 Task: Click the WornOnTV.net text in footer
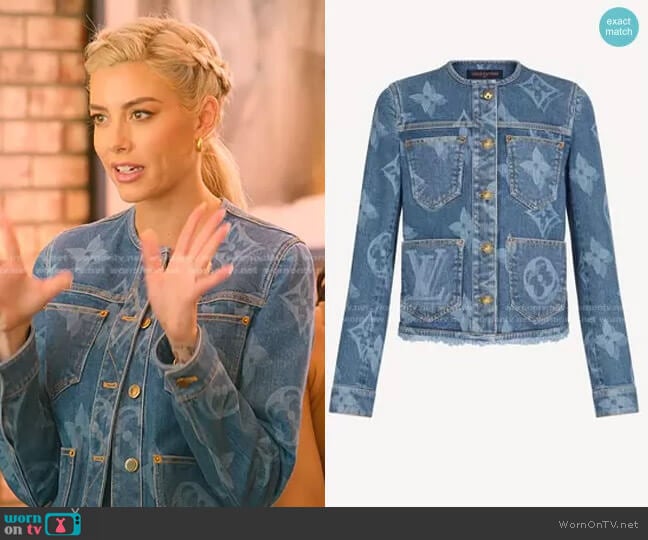point(598,524)
